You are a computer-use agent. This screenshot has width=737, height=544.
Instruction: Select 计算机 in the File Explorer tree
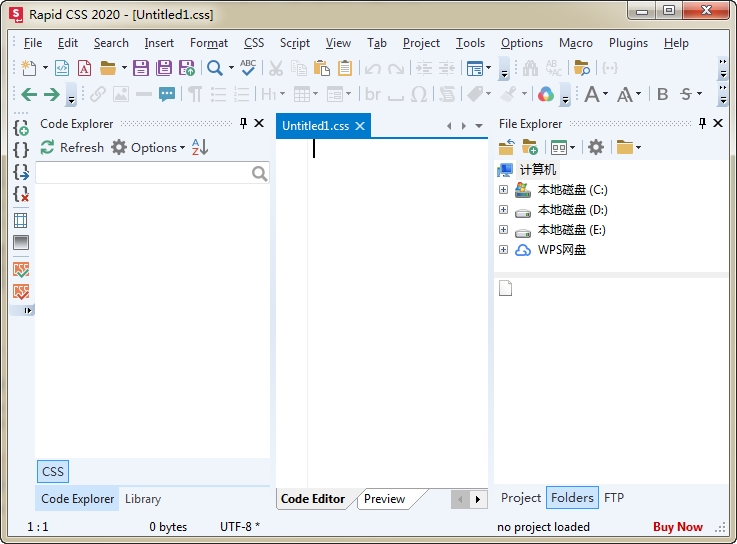tap(538, 170)
